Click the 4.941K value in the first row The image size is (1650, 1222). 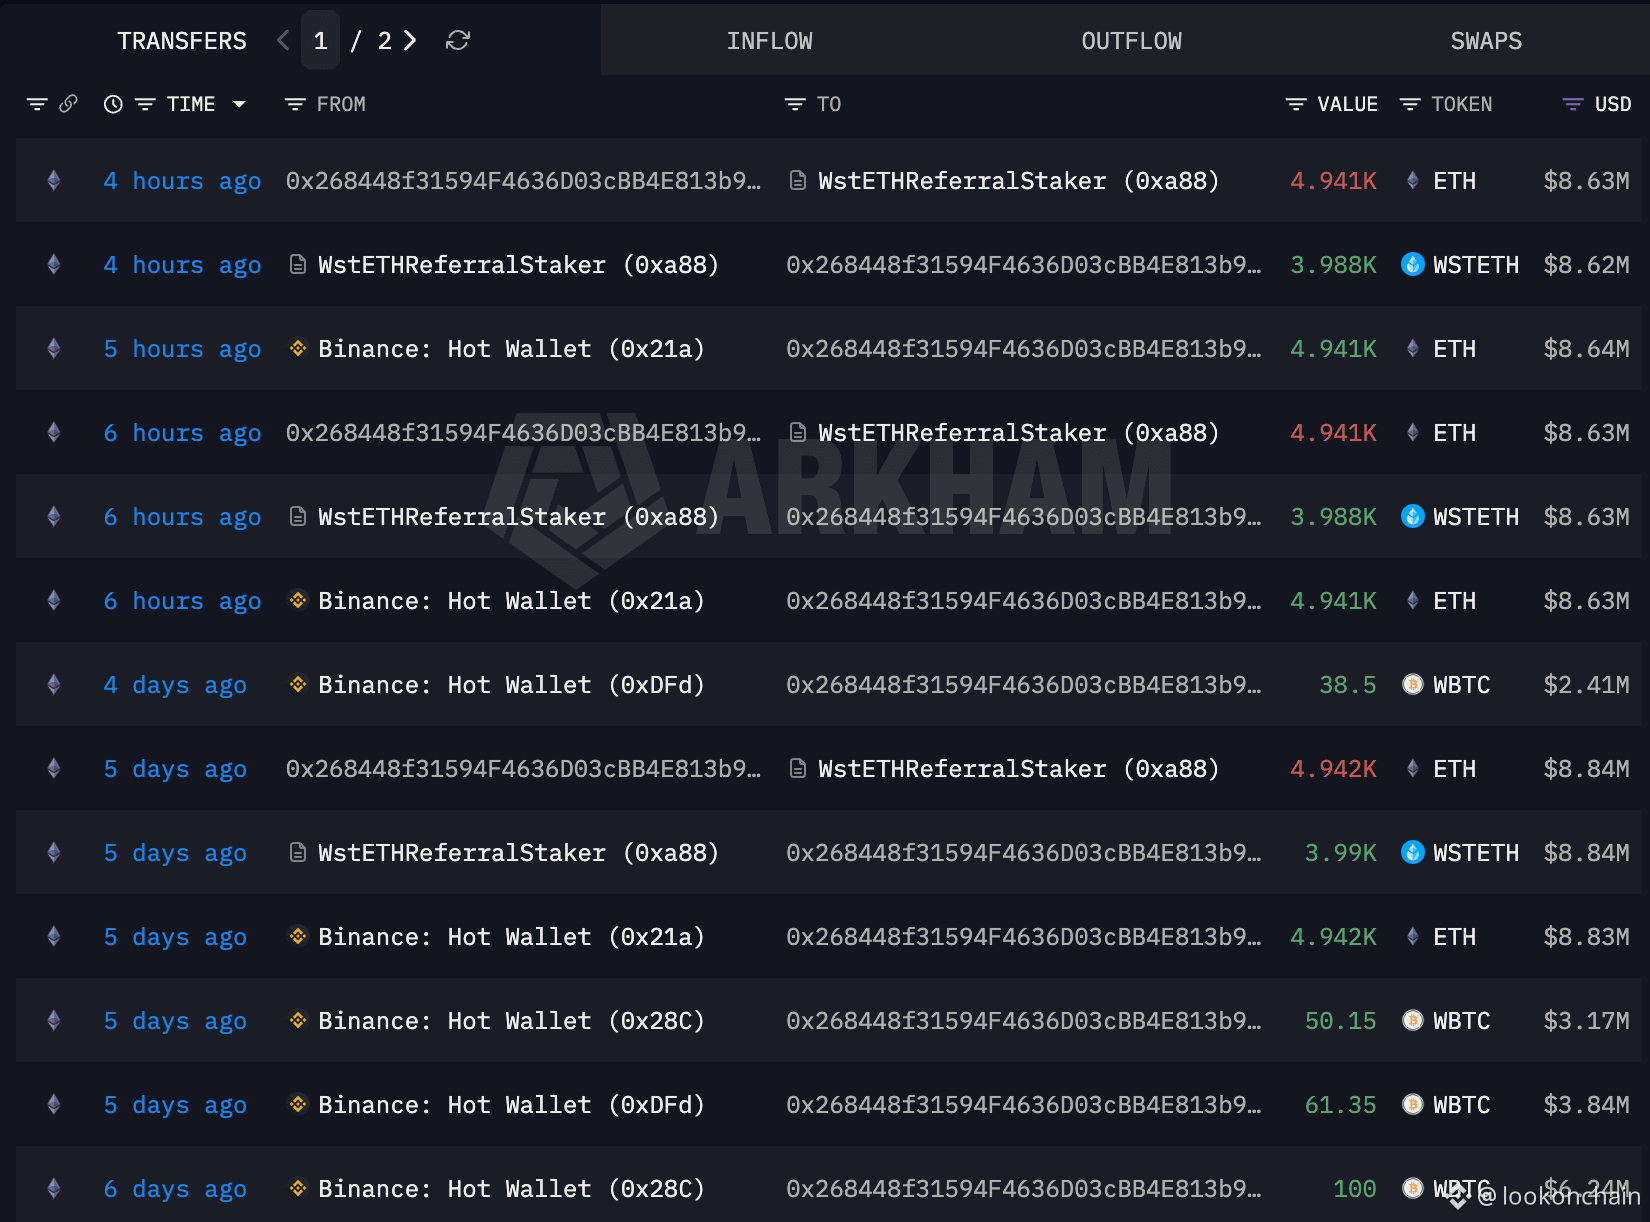point(1333,181)
